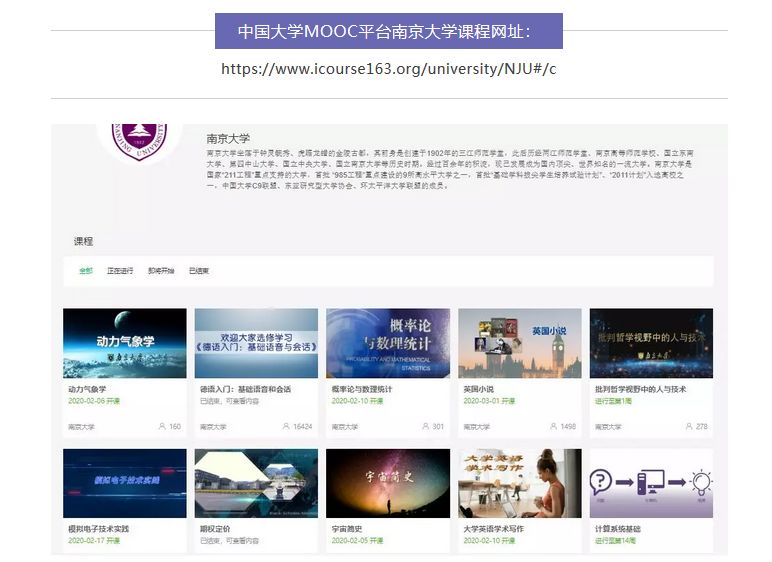Open the icourse163 NJU university URL
Image resolution: width=772 pixels, height=562 pixels.
pyautogui.click(x=388, y=68)
